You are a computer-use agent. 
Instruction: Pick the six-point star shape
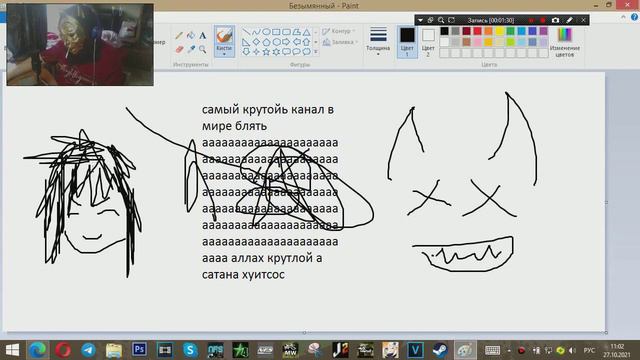pyautogui.click(x=276, y=52)
